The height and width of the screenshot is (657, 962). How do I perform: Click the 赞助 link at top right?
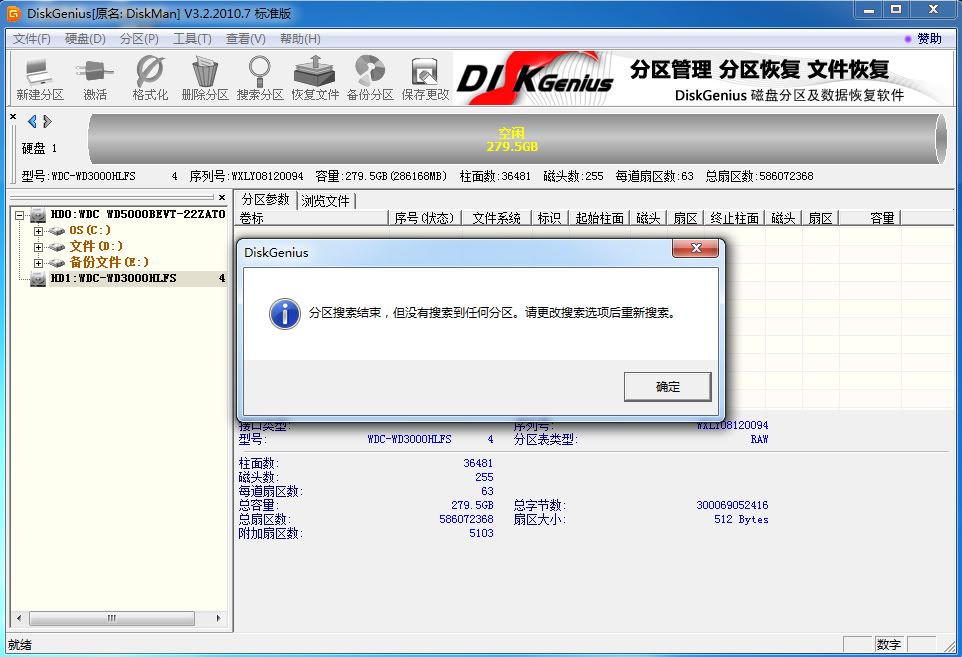(x=929, y=39)
